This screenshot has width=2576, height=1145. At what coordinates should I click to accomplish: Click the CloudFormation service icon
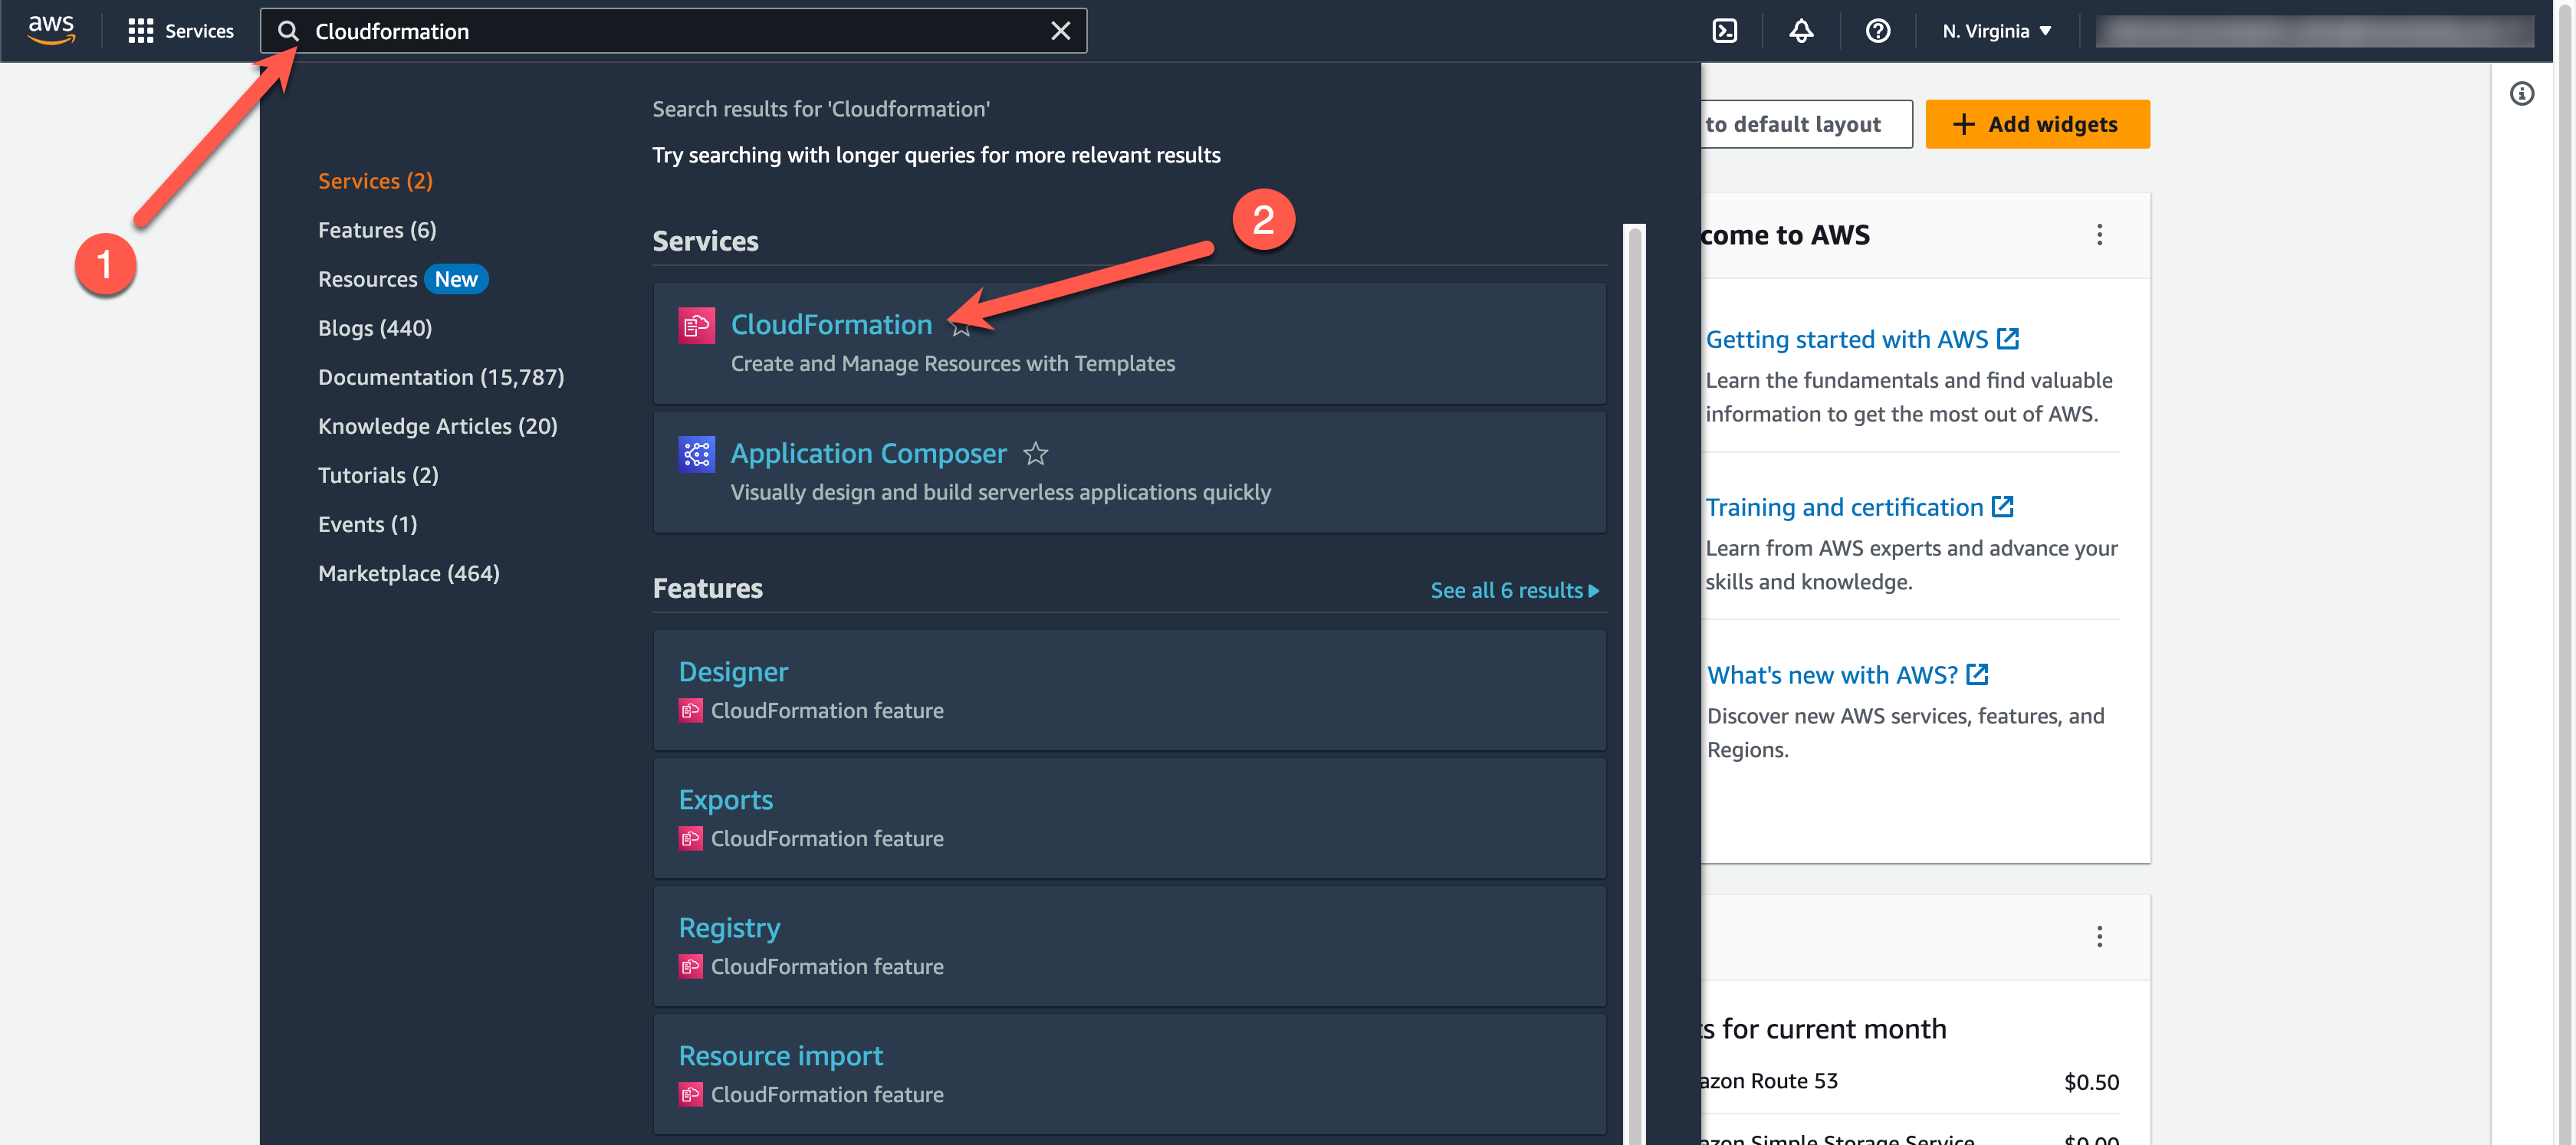click(x=696, y=325)
